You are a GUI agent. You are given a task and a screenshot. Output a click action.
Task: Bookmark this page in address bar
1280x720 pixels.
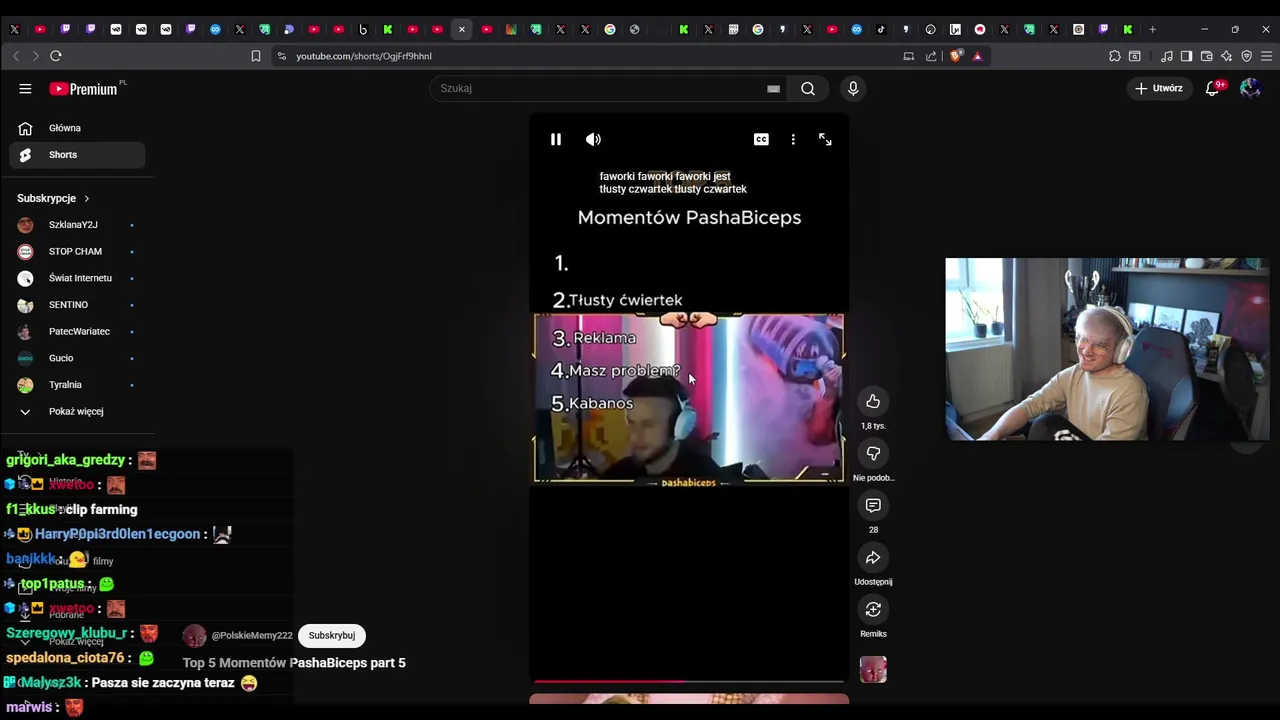[x=256, y=56]
